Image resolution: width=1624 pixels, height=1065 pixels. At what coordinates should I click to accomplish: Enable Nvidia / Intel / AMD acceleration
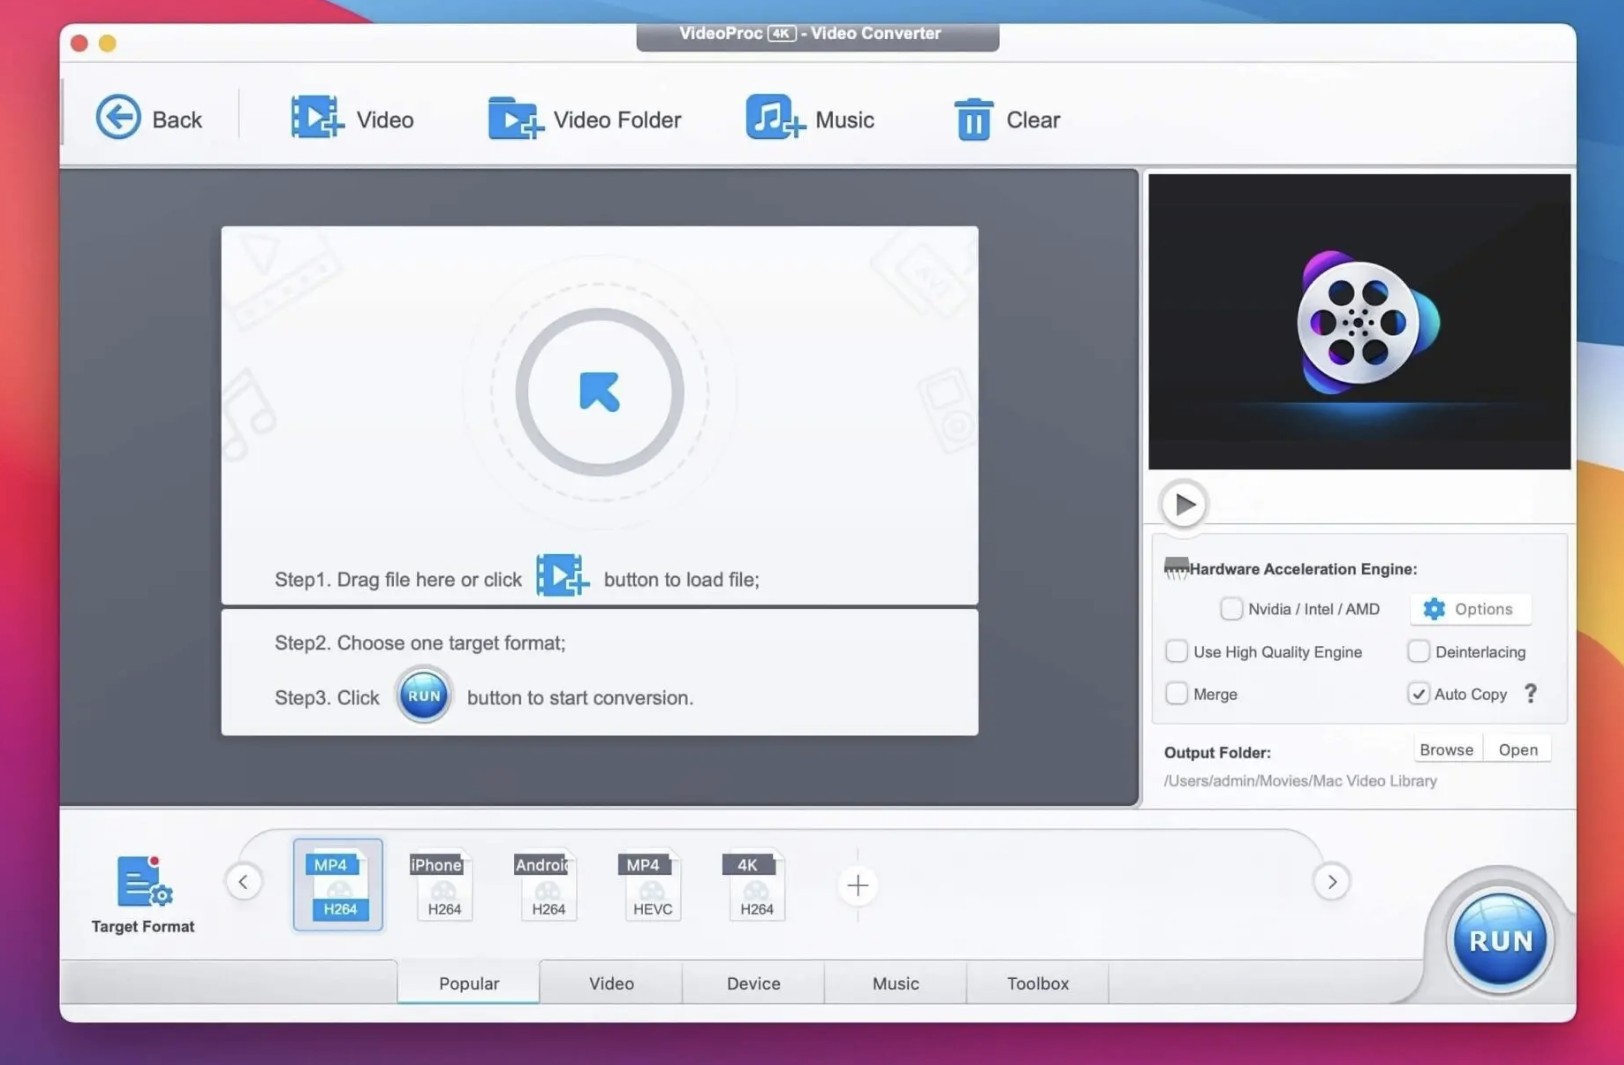click(x=1231, y=608)
